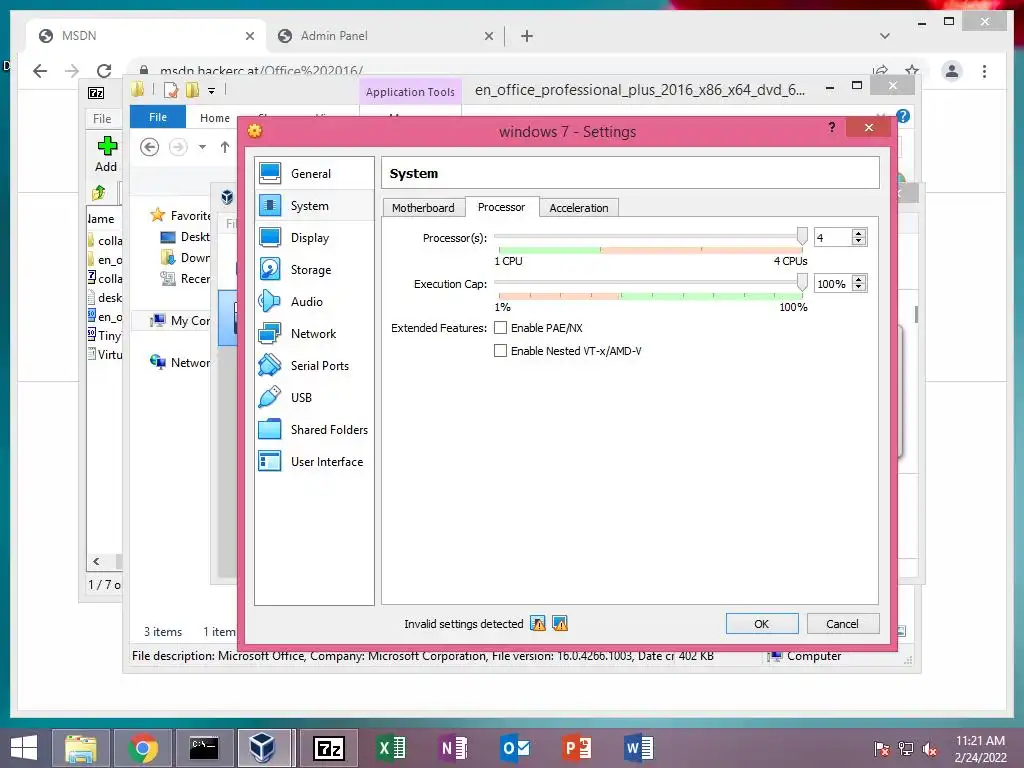Click Chrome's back navigation arrow

[x=40, y=71]
